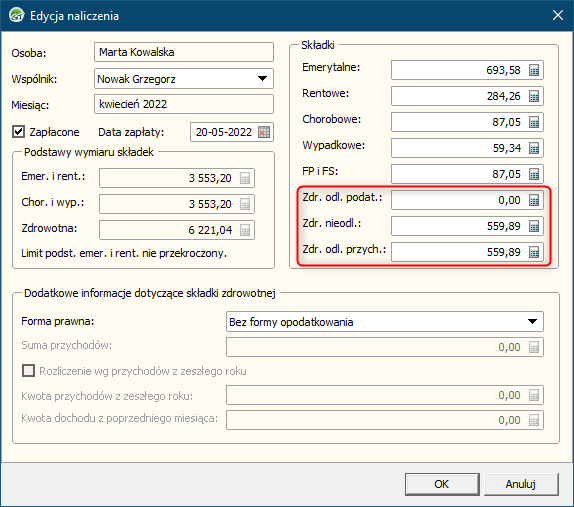Open calculator icon for FP i FS field

point(534,174)
